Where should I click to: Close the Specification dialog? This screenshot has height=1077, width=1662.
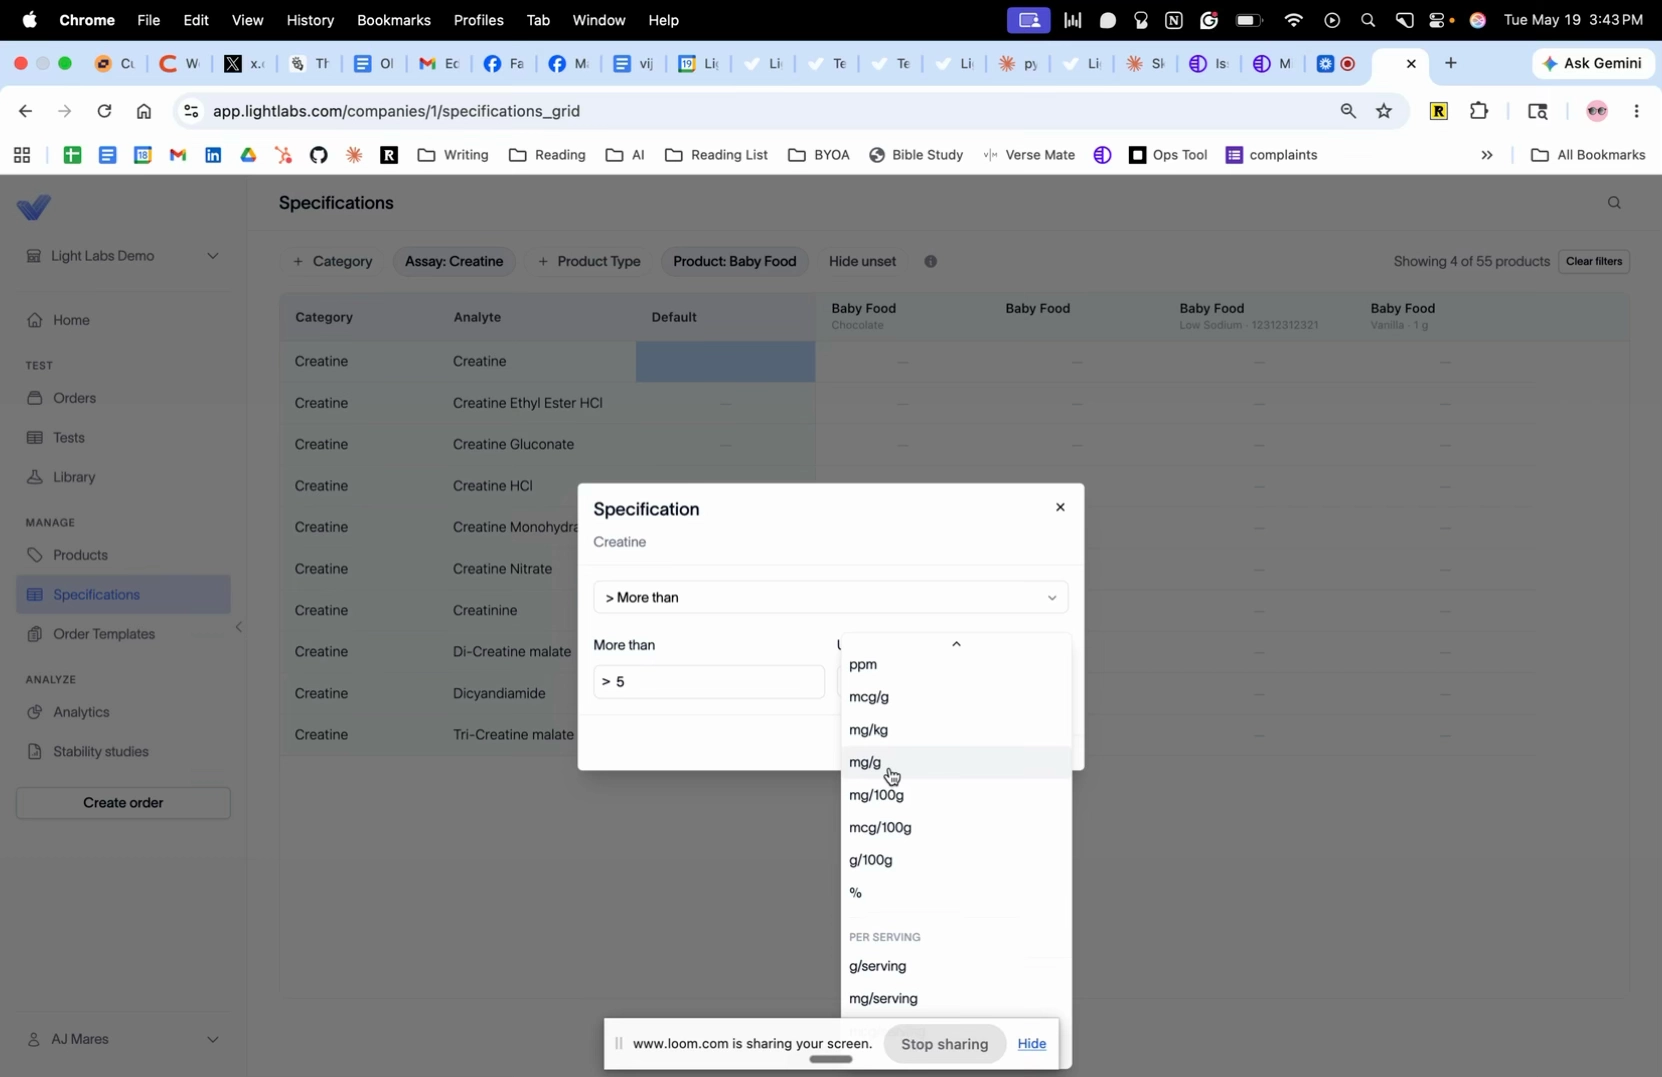click(1060, 507)
